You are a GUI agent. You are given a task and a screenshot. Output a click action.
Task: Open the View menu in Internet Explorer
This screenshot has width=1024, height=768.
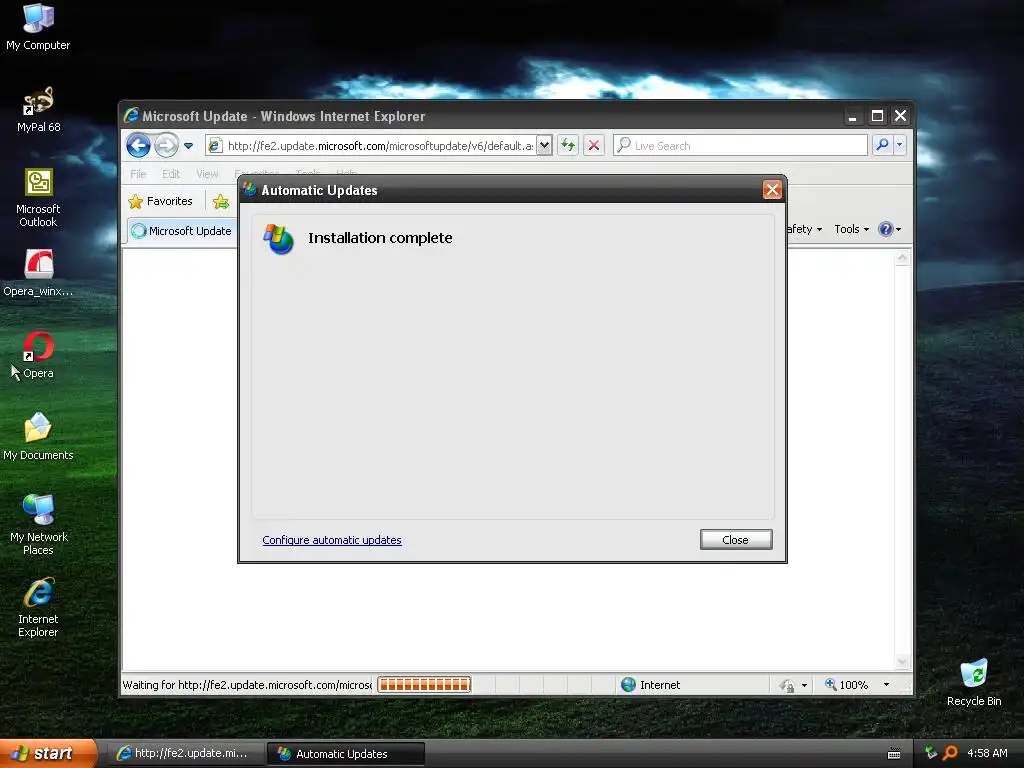coord(207,174)
